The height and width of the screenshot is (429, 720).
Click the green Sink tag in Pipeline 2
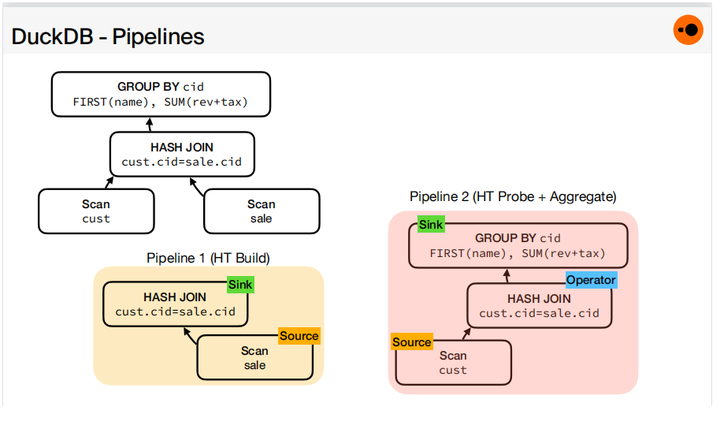[431, 226]
